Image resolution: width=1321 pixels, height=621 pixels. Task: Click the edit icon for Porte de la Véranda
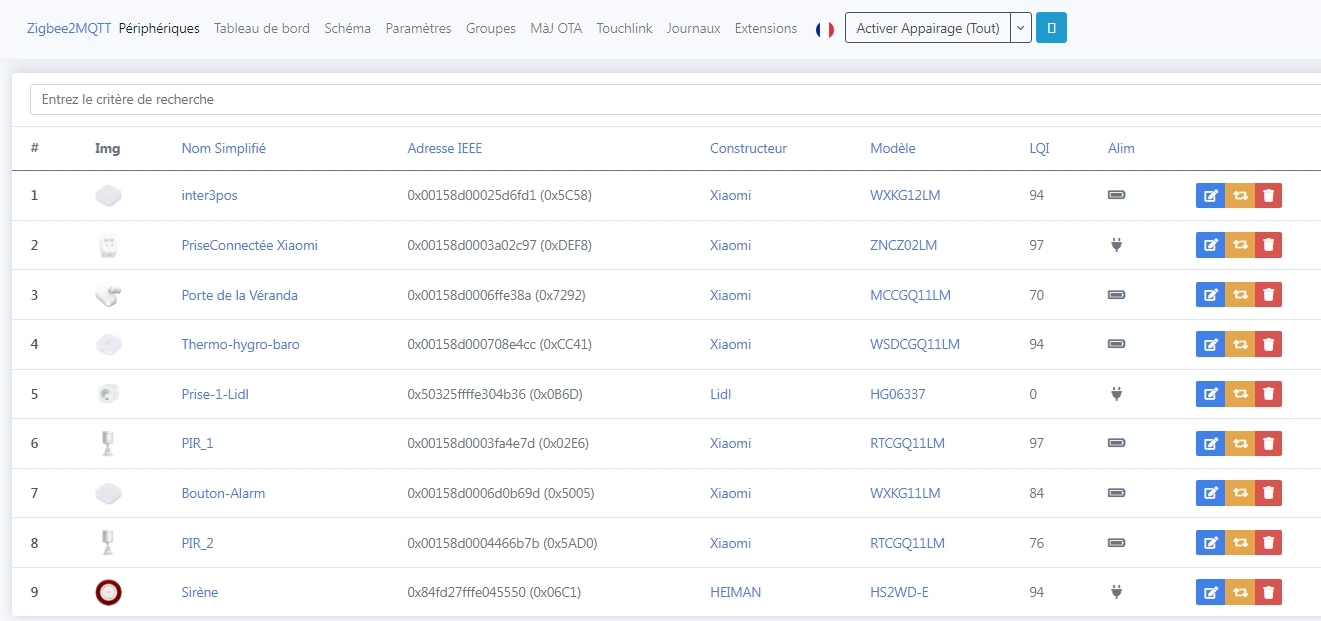point(1210,295)
